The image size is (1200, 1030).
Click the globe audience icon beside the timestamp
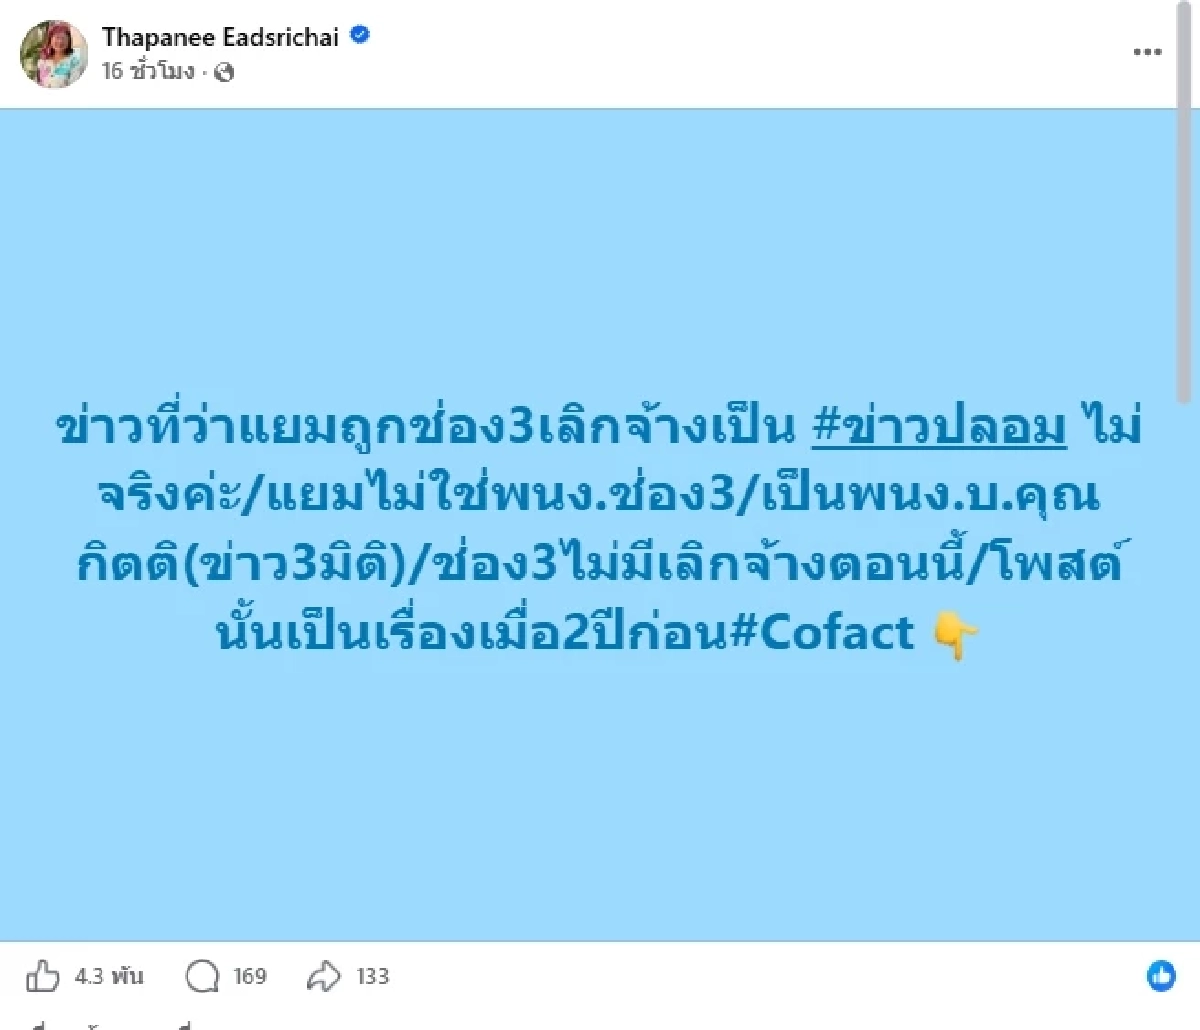point(226,71)
